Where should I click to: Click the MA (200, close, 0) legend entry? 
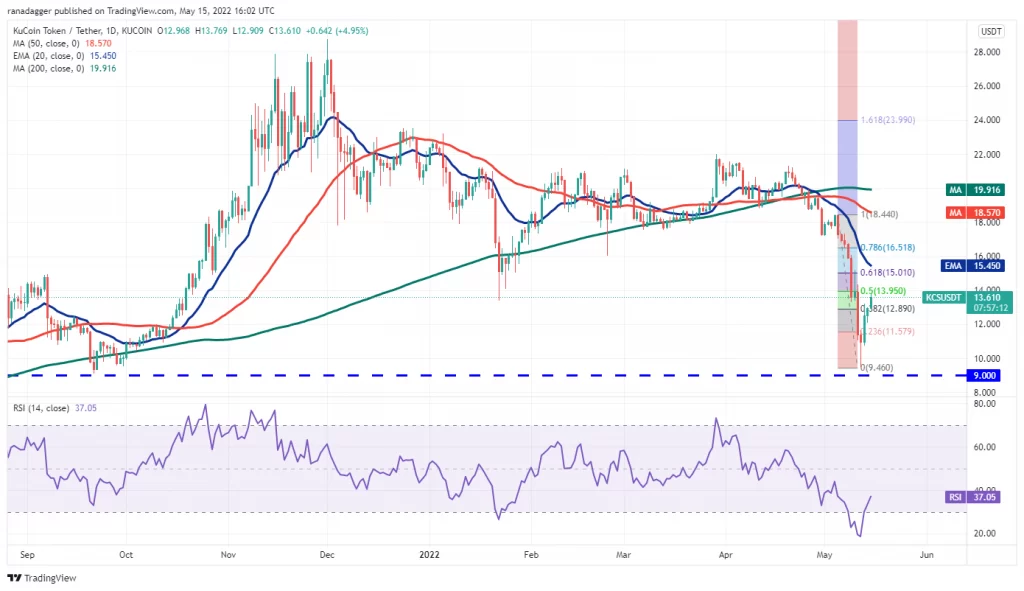65,68
